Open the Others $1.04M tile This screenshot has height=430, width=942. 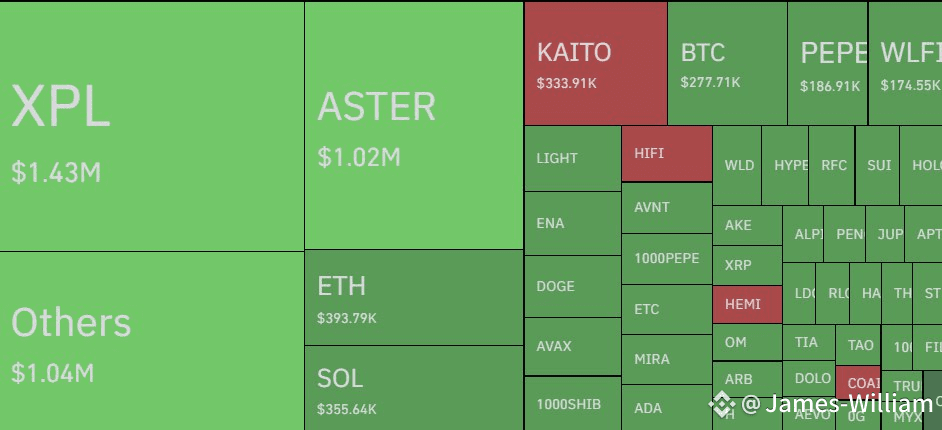click(x=152, y=341)
